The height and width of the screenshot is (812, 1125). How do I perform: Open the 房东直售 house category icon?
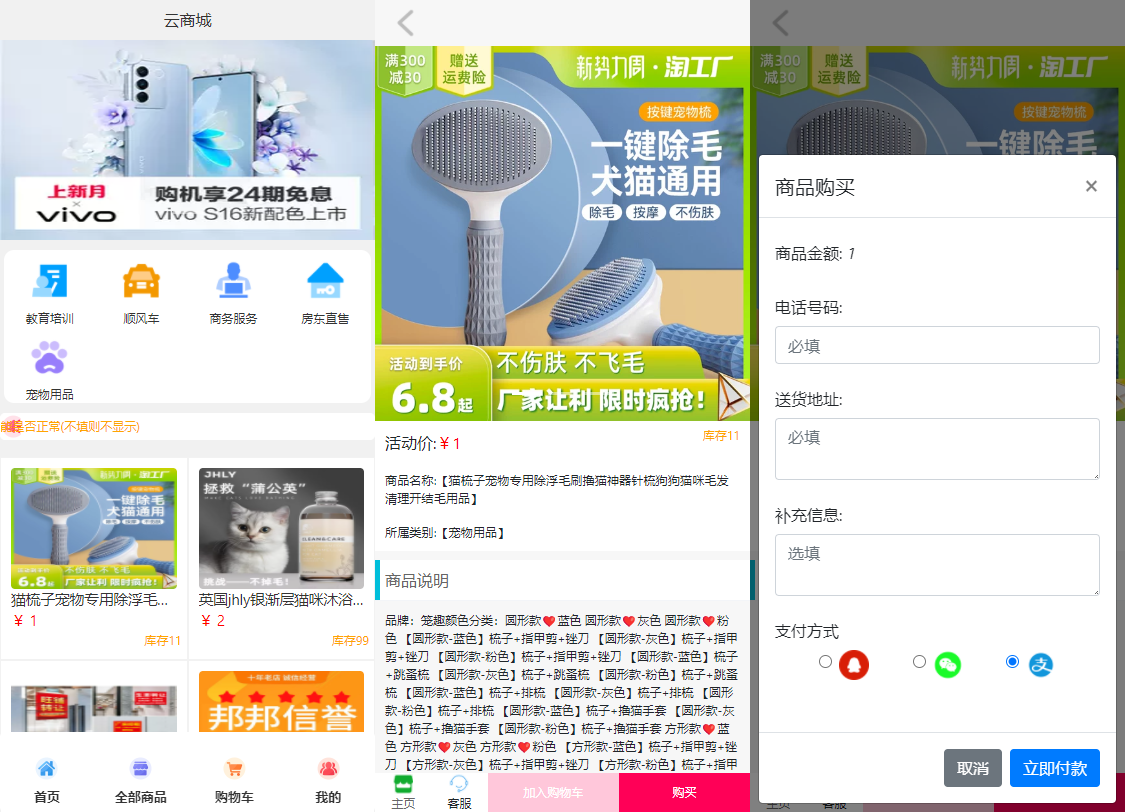(325, 281)
